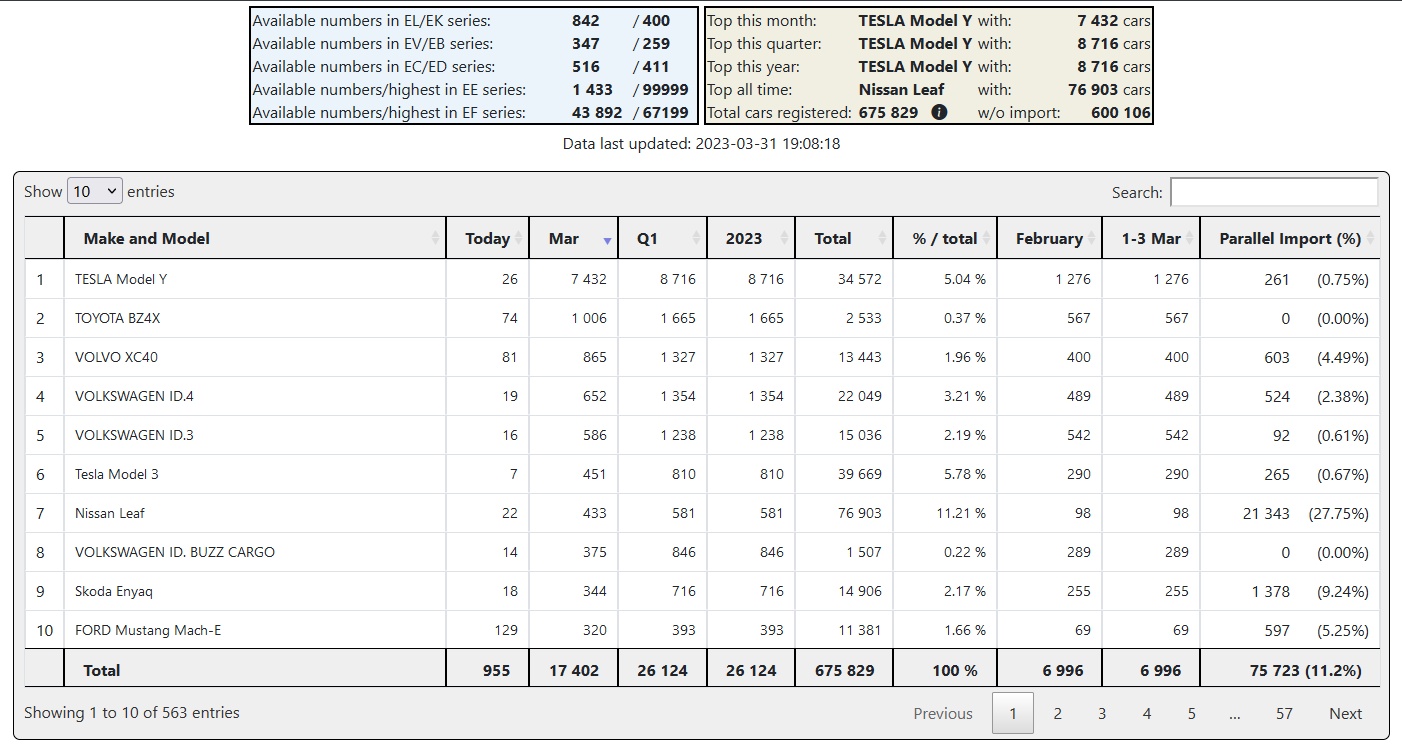Sort table by Mar column
Viewport: 1402px width, 750px height.
[x=573, y=238]
